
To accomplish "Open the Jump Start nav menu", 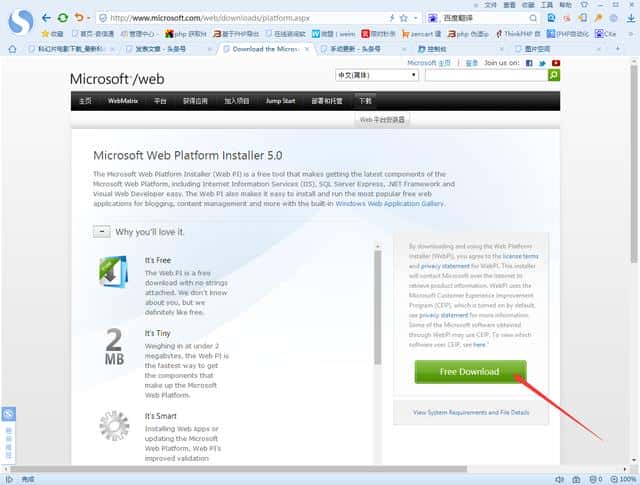I will [x=280, y=101].
